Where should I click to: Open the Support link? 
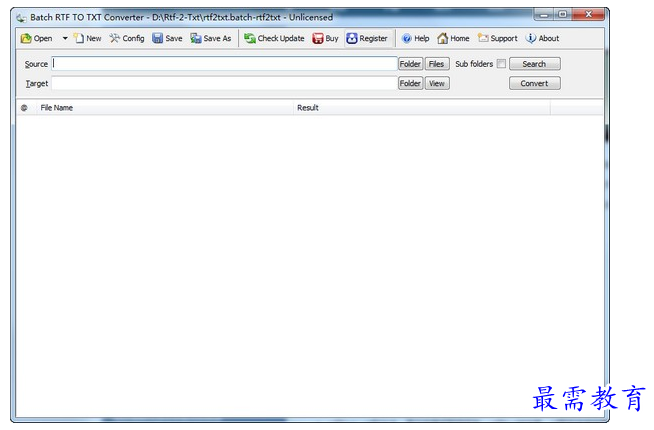(x=498, y=38)
